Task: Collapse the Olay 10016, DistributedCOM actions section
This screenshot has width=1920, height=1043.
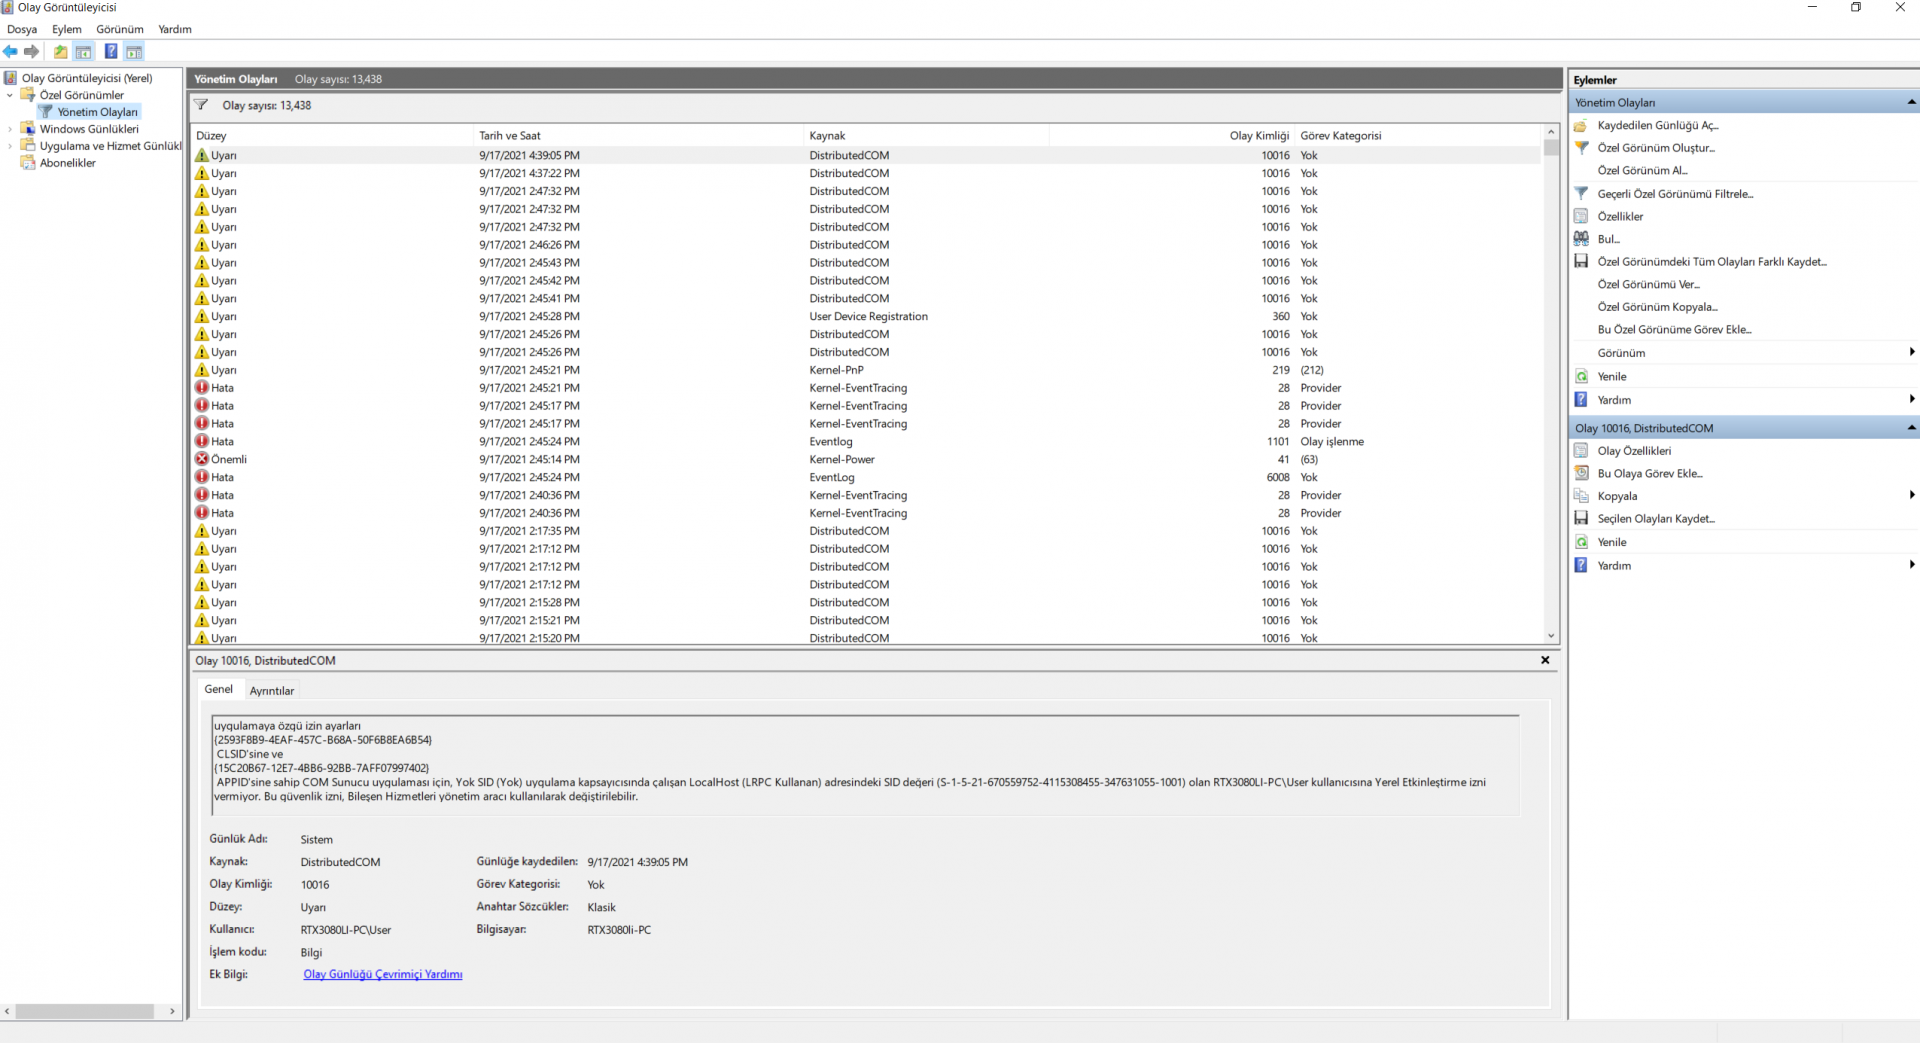Action: click(1911, 428)
